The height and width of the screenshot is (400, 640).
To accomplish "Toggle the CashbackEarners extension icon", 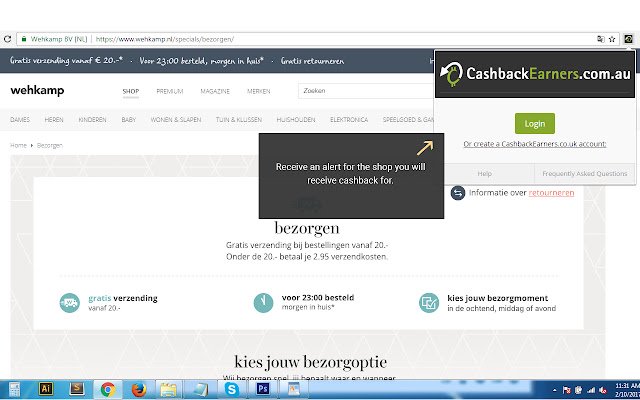I will 628,39.
